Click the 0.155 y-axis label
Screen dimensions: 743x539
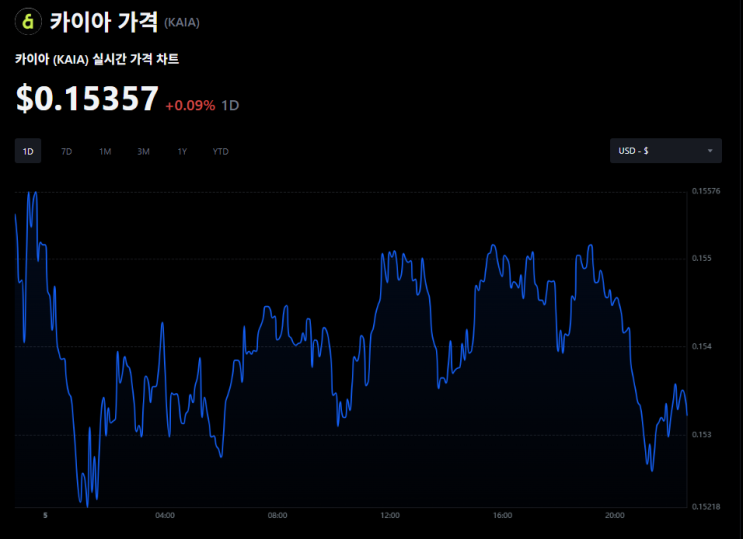click(x=702, y=258)
